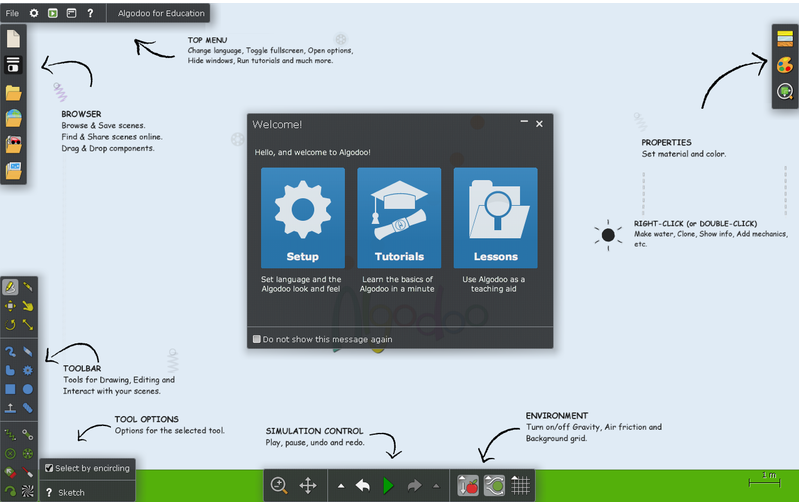This screenshot has width=801, height=502.
Task: Undo the last action
Action: 363,485
